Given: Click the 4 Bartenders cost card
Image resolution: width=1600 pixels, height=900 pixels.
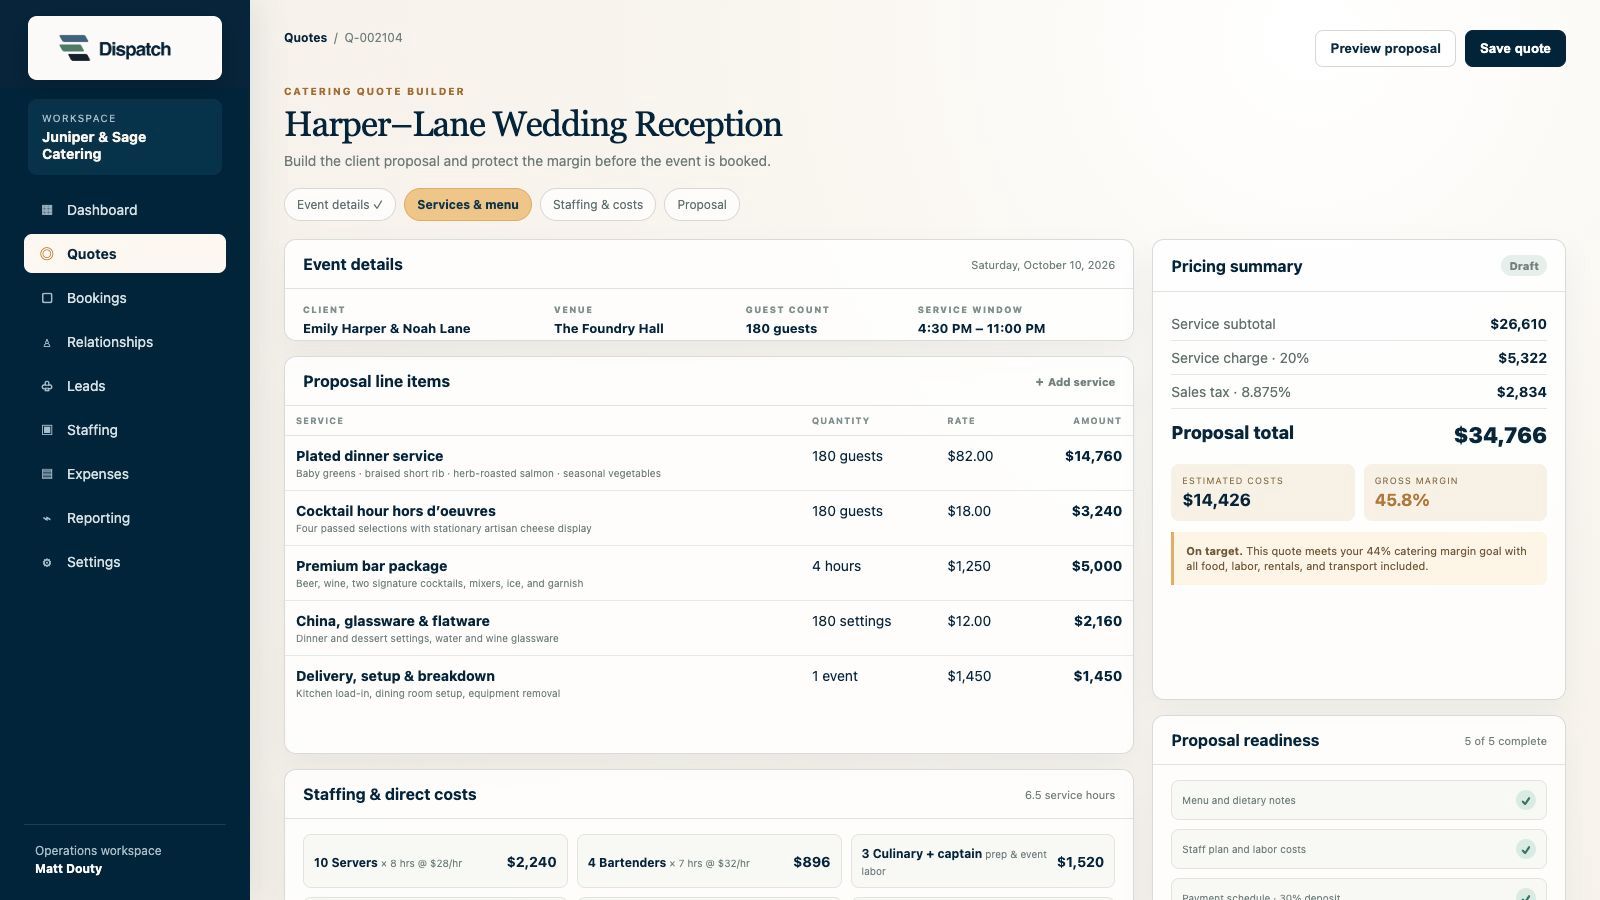Looking at the screenshot, I should [x=709, y=861].
